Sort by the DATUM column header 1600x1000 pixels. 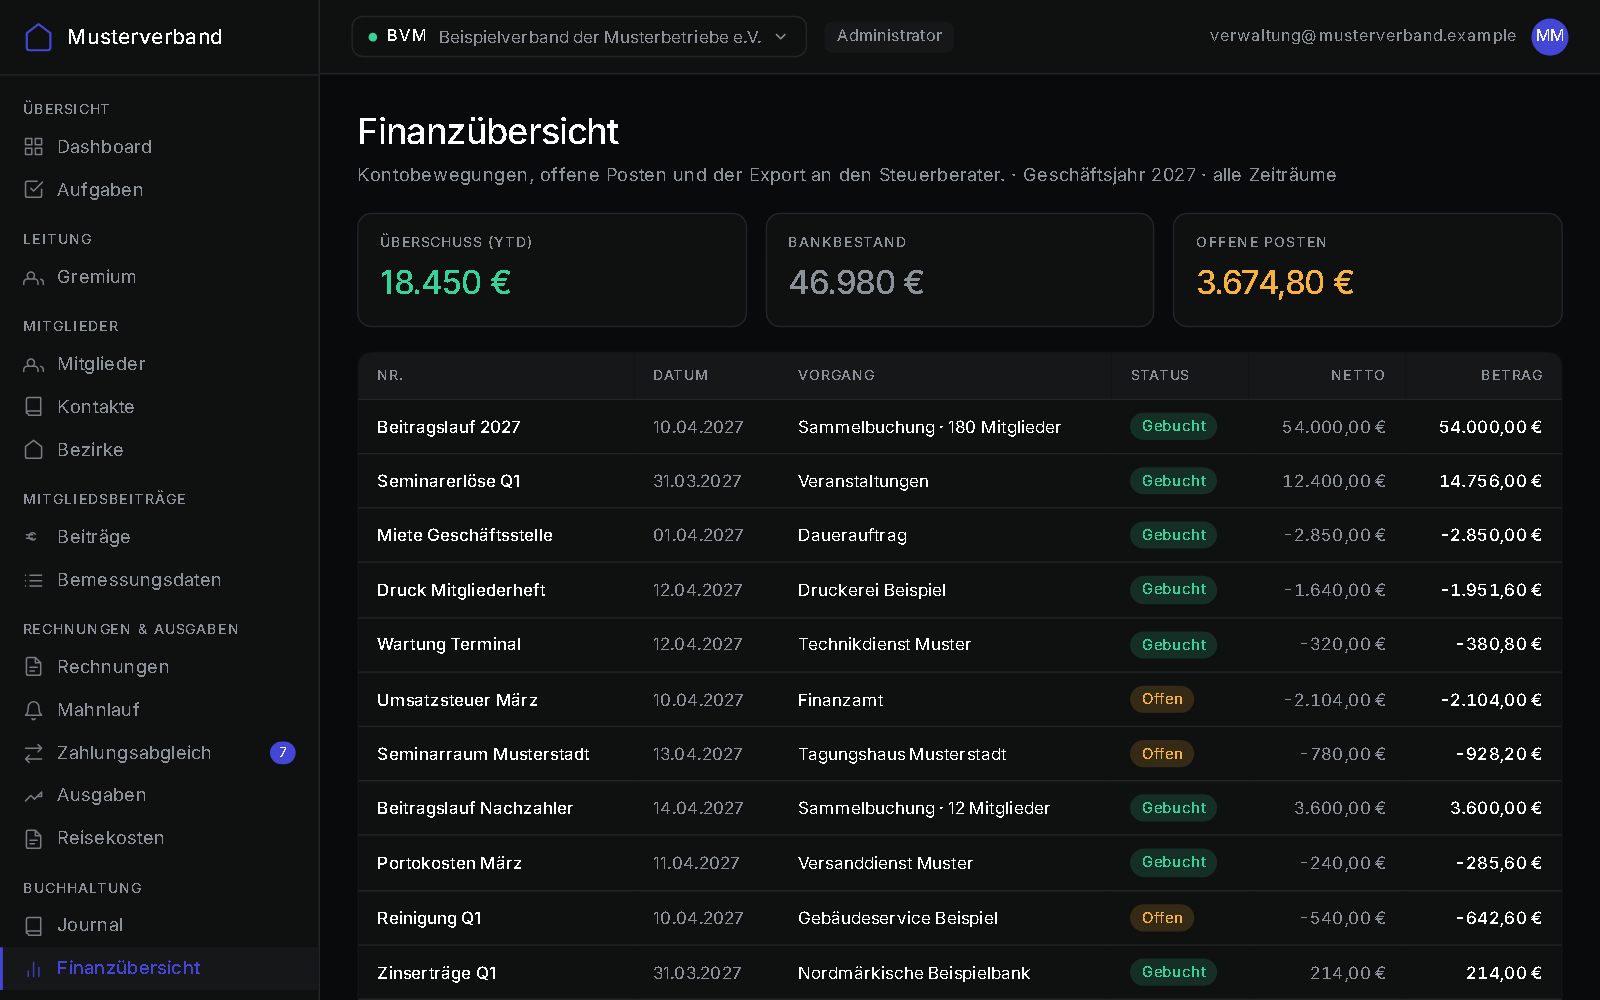click(x=680, y=376)
